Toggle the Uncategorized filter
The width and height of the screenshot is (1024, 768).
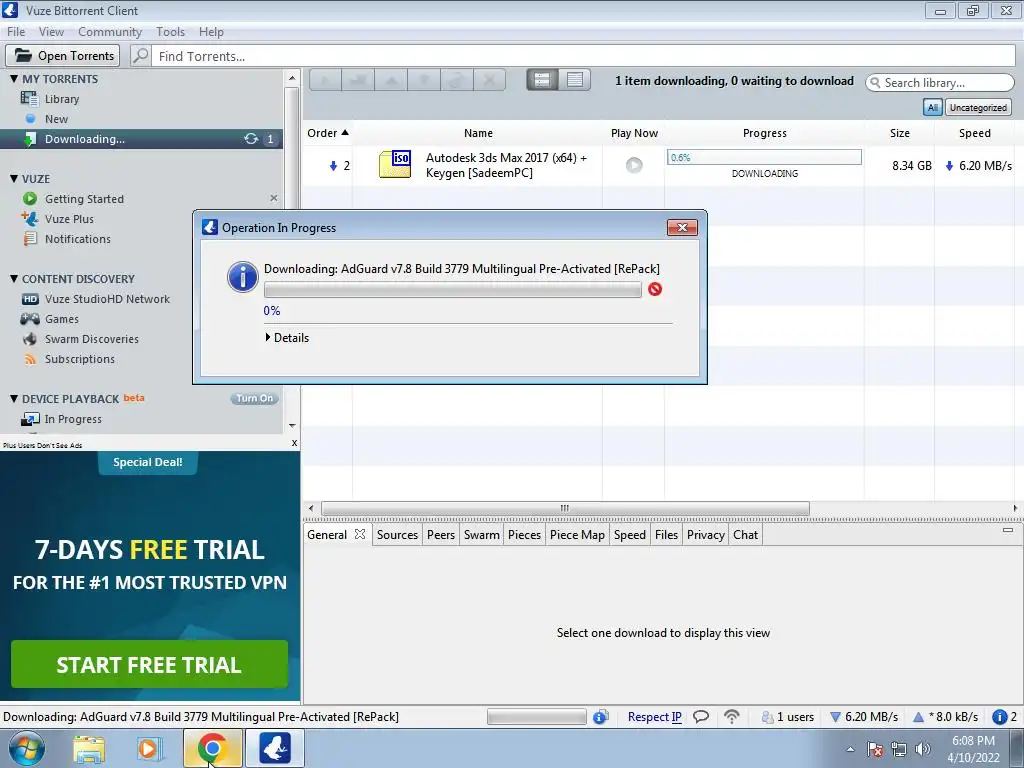(978, 108)
